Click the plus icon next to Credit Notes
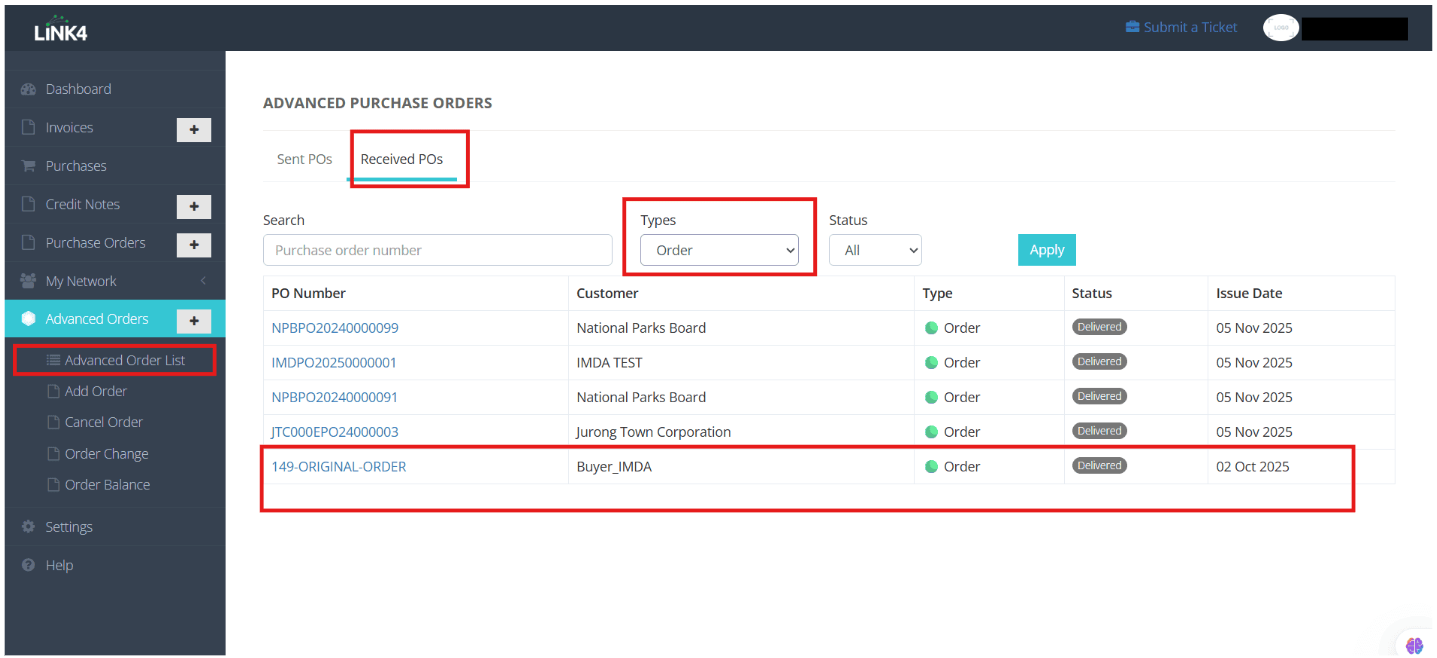The height and width of the screenshot is (658, 1437). tap(193, 206)
